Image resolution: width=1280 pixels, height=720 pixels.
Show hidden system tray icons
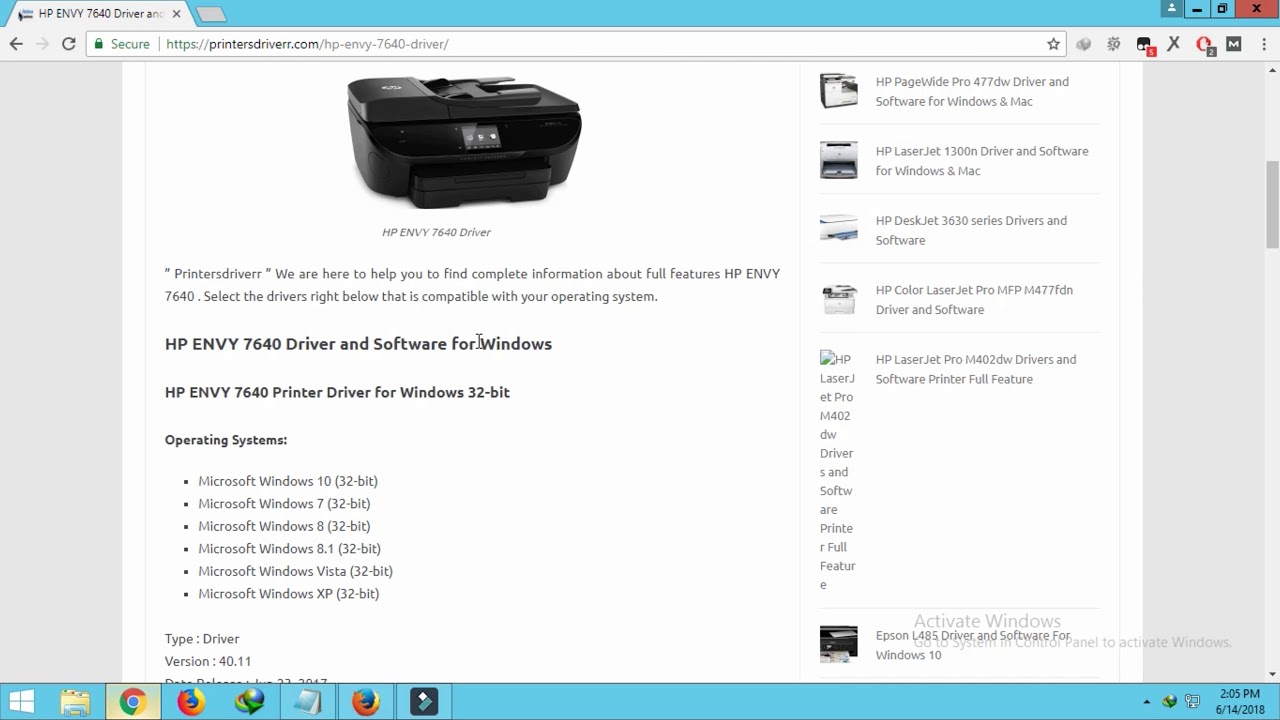pos(1146,702)
